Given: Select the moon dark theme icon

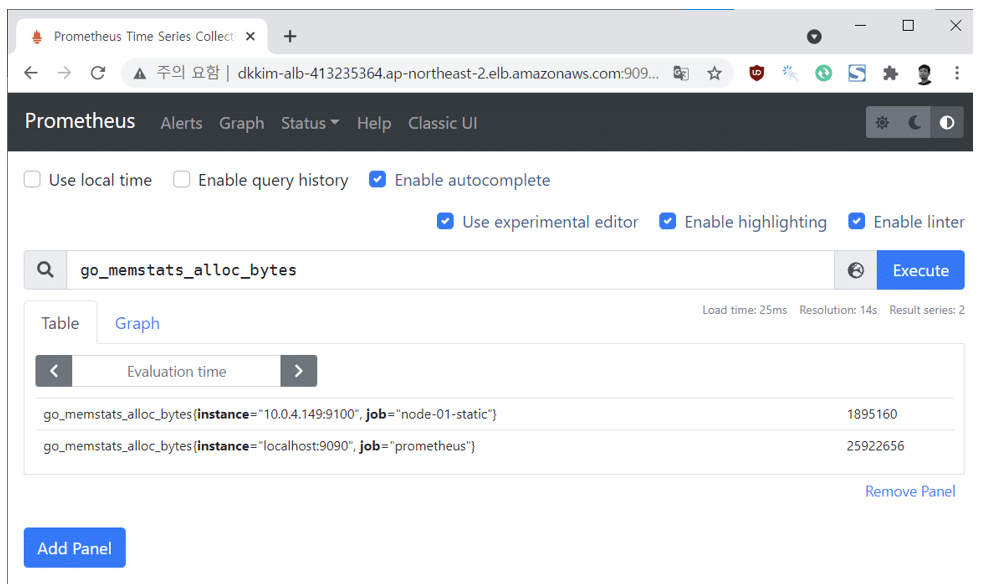Looking at the screenshot, I should 915,122.
